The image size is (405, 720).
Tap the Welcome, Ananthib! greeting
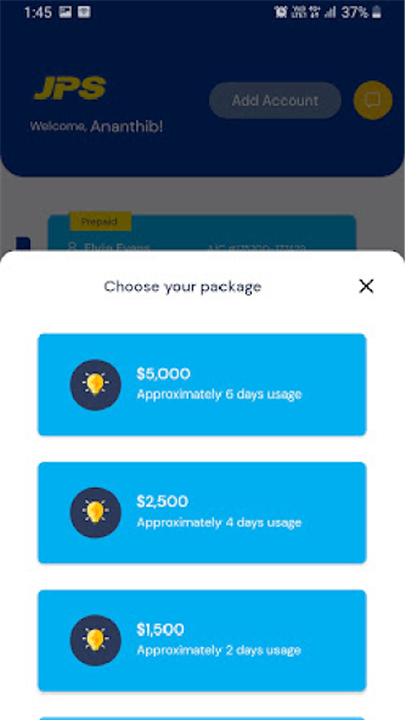coord(96,126)
